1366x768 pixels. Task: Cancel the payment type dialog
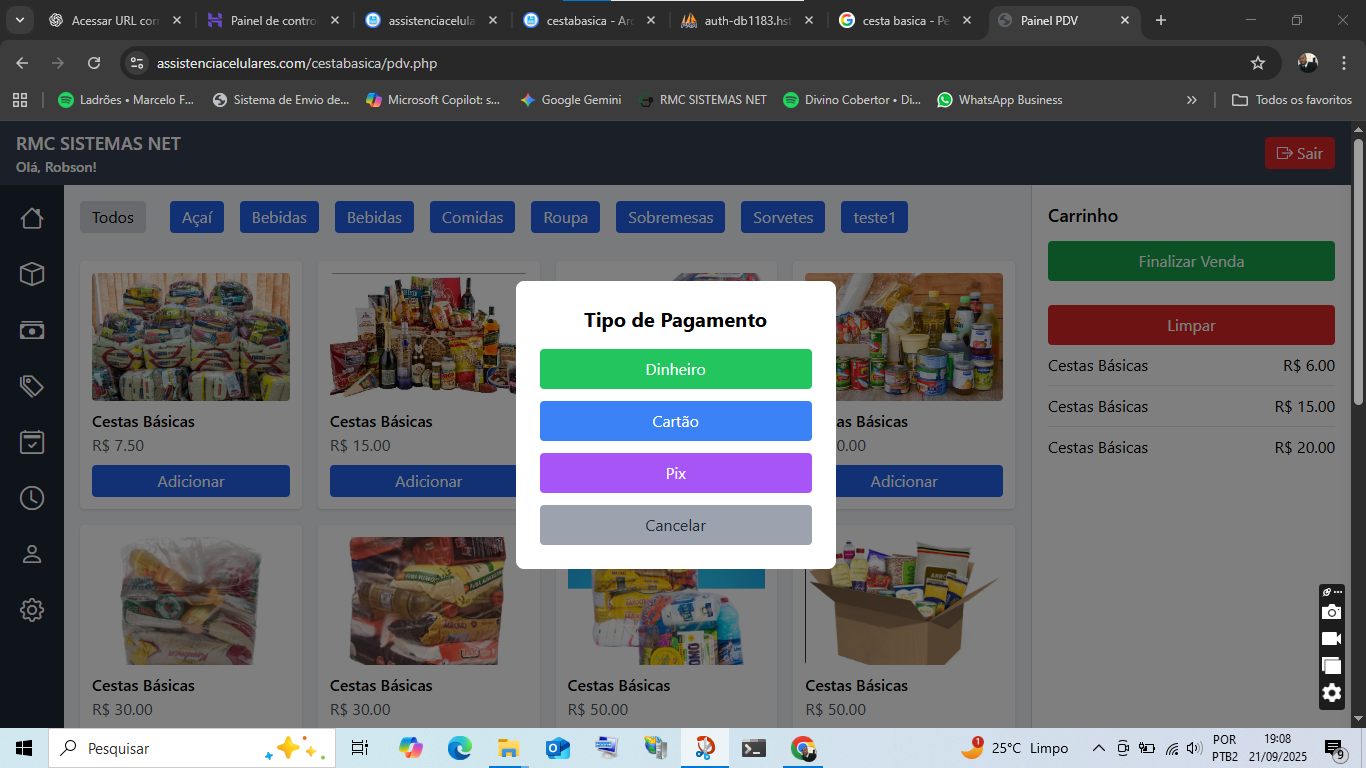coord(675,525)
